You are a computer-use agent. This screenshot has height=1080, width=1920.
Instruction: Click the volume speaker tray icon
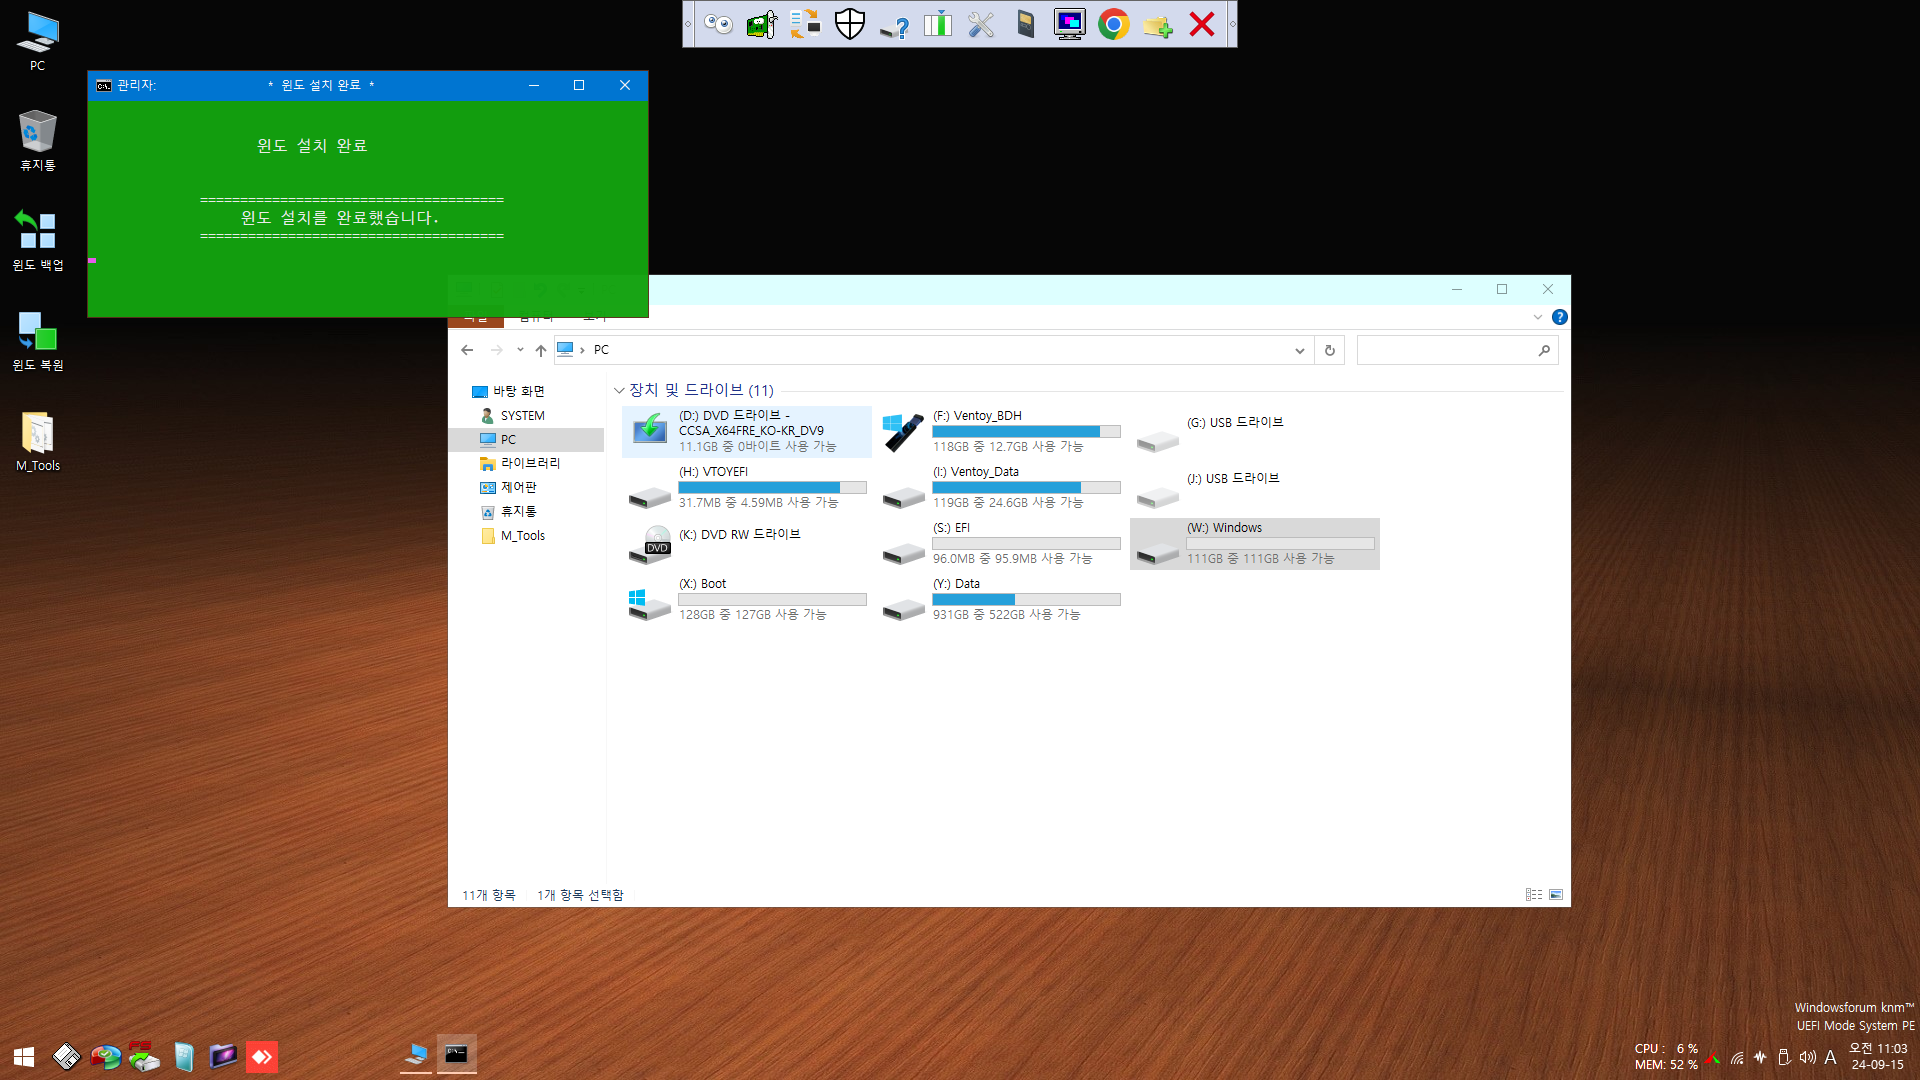point(1807,1057)
